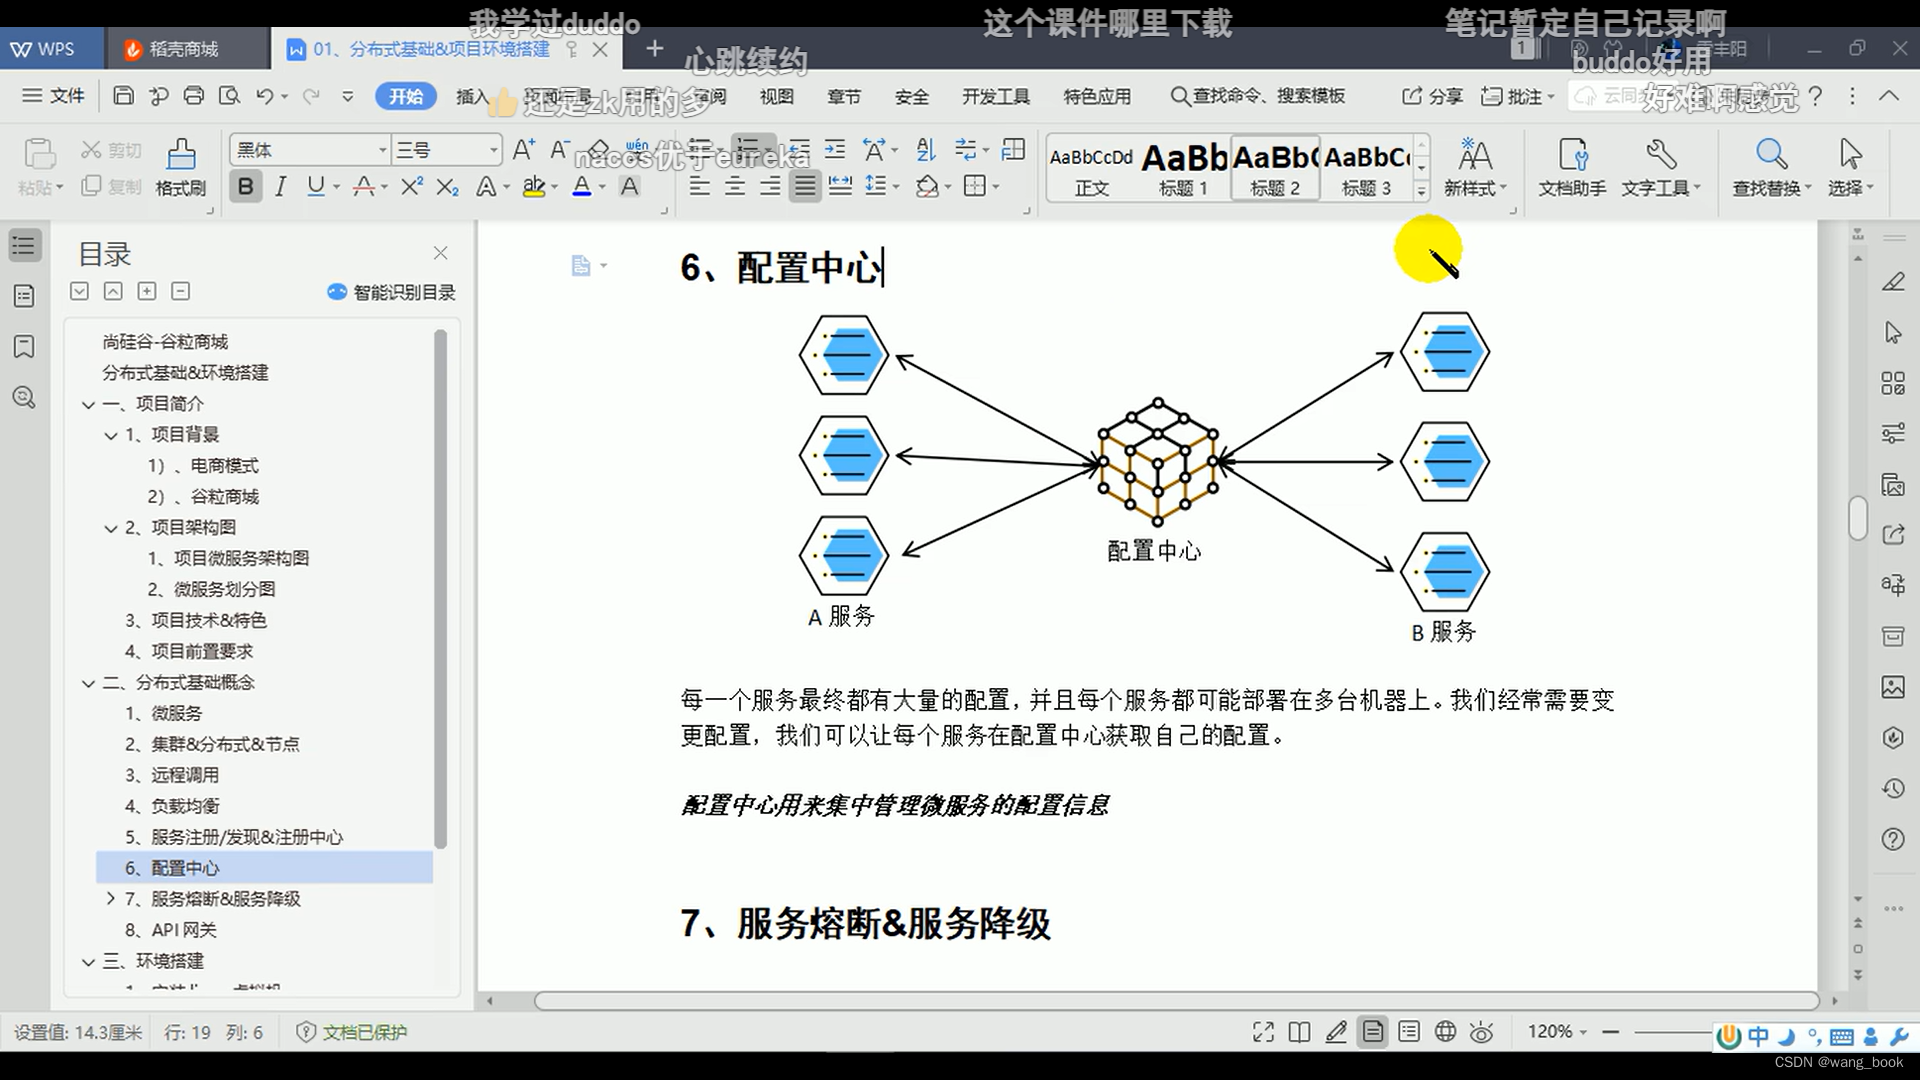Toggle bold formatting
The width and height of the screenshot is (1920, 1080).
point(245,186)
